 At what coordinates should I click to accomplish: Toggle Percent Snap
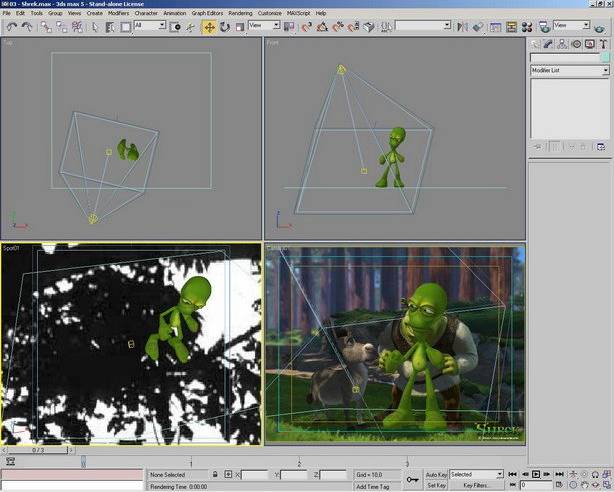click(338, 27)
